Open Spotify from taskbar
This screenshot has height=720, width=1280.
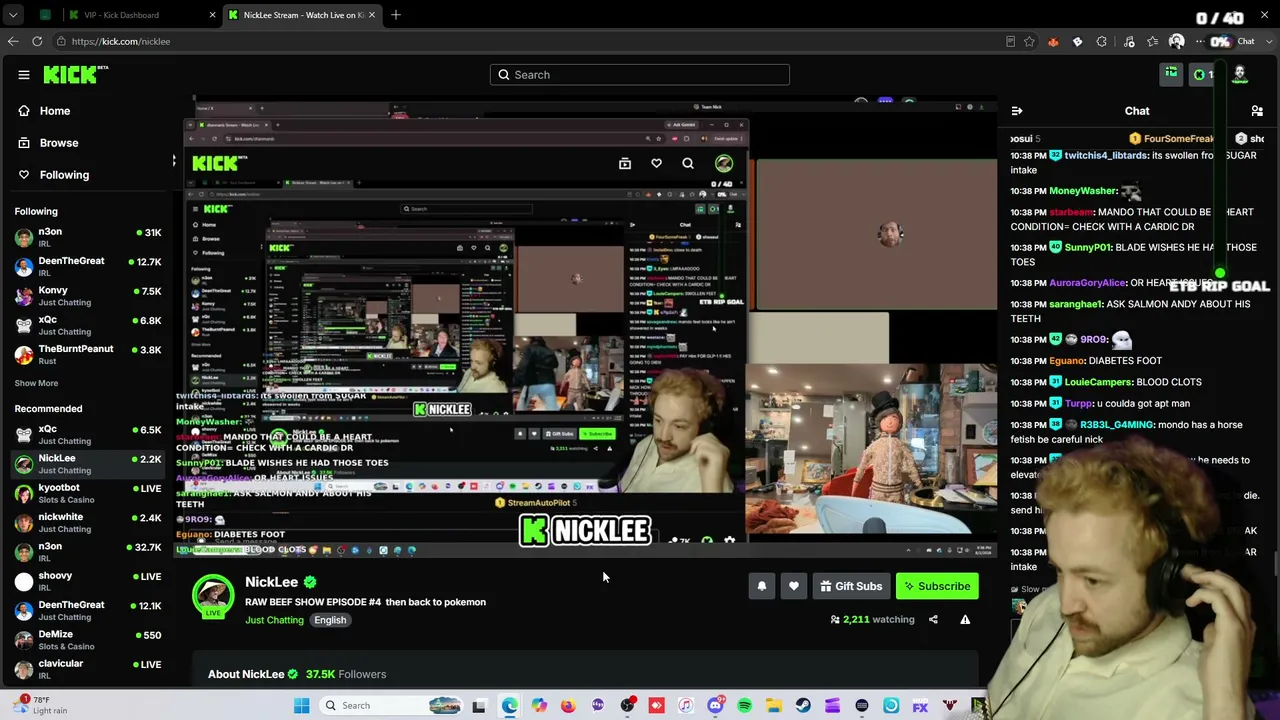click(x=745, y=706)
